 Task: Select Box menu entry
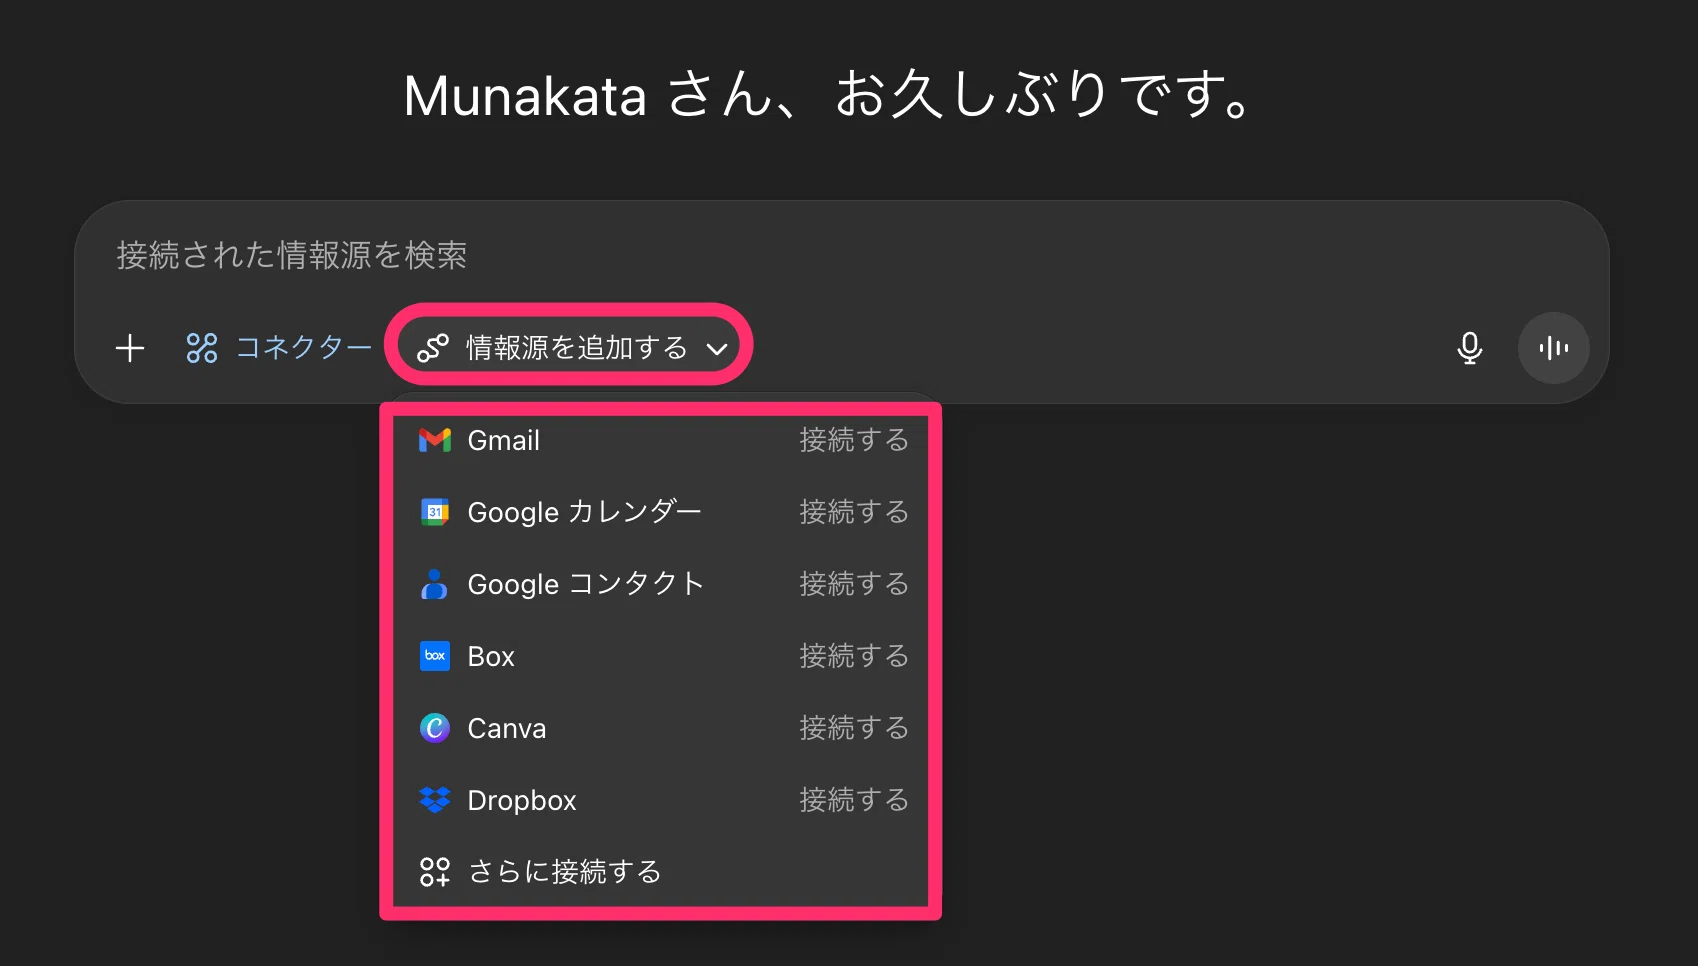[491, 656]
